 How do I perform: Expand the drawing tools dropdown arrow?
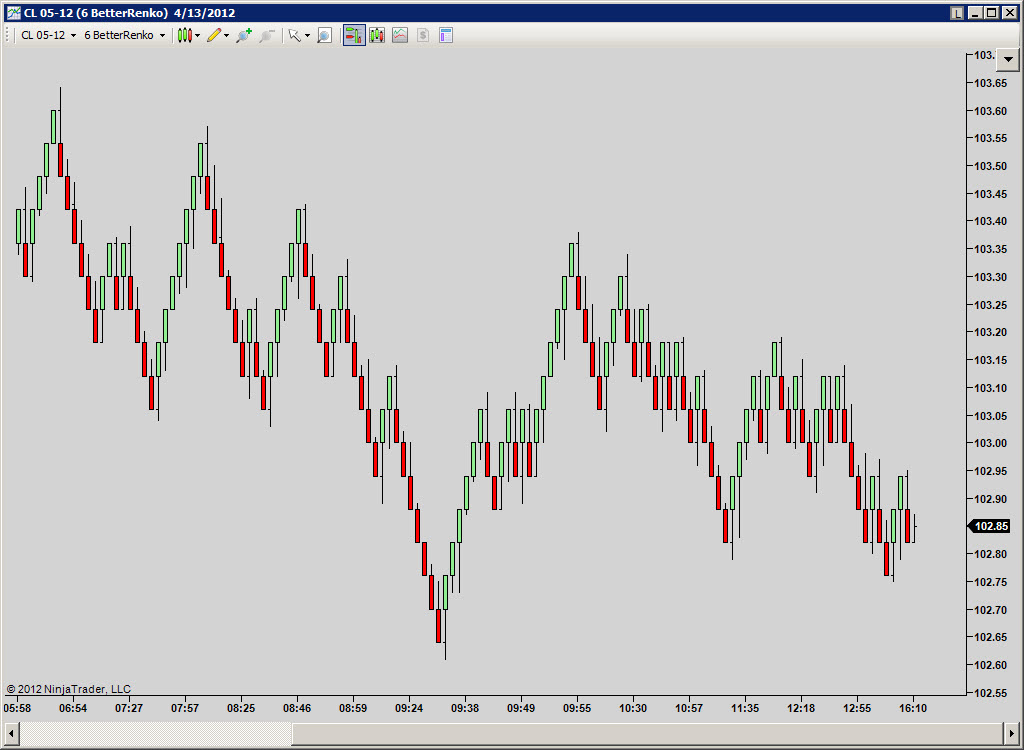tap(227, 36)
